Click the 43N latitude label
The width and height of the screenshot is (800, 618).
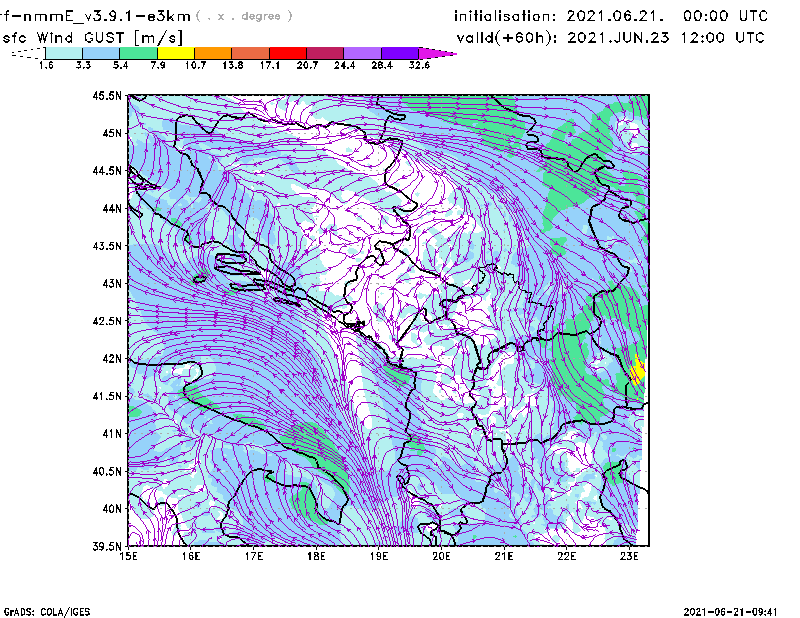click(x=112, y=283)
